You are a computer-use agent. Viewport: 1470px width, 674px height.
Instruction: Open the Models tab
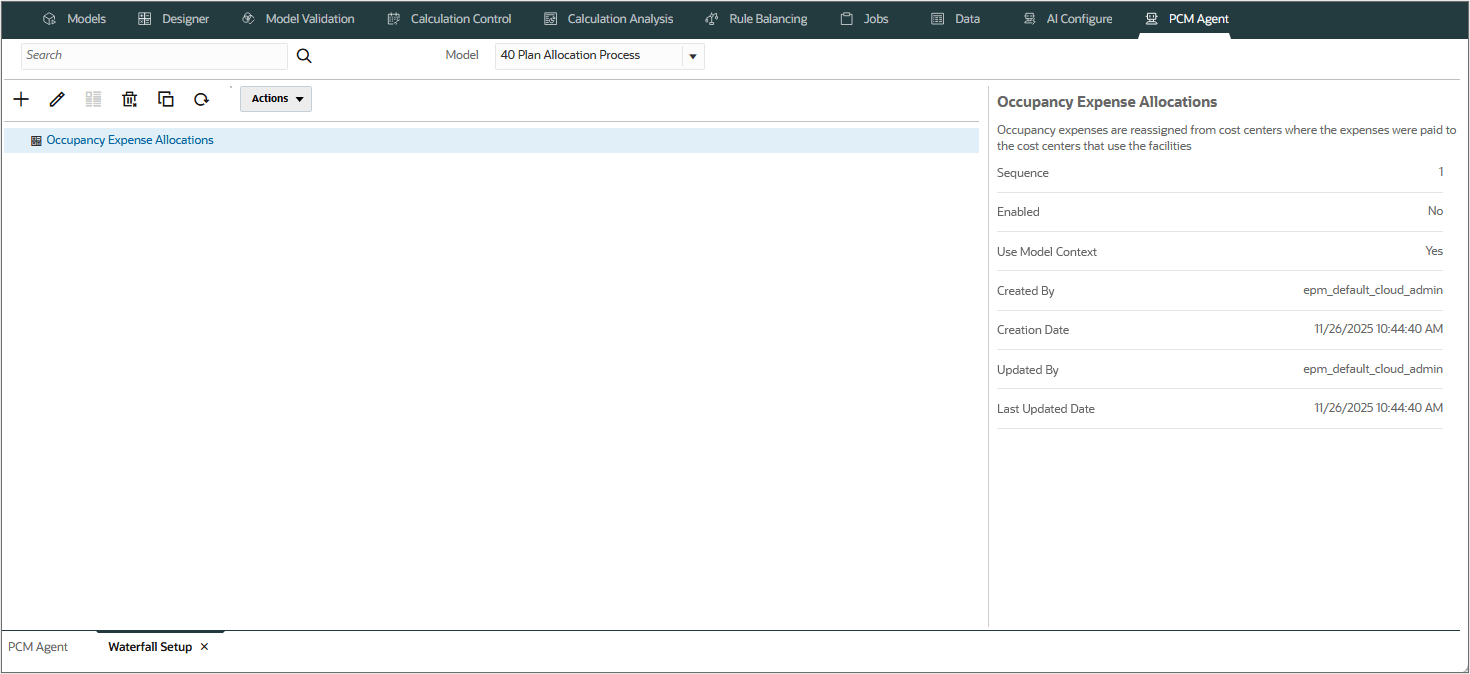point(75,19)
